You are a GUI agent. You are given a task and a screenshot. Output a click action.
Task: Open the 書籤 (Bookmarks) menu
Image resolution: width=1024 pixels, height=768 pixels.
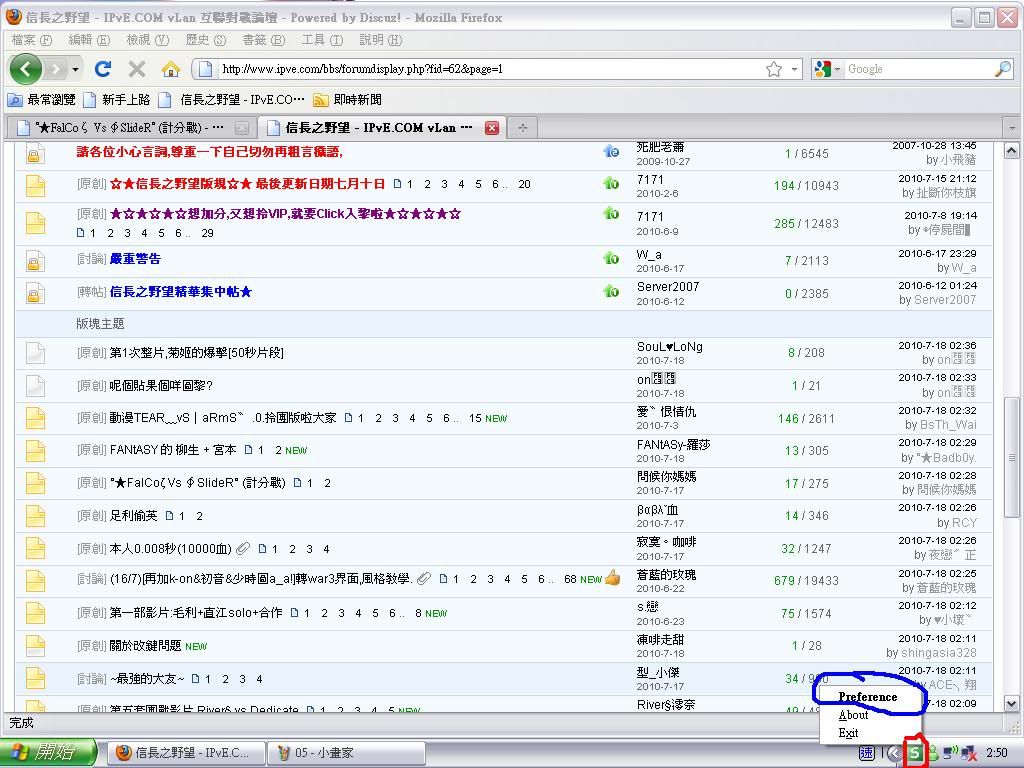pos(263,40)
